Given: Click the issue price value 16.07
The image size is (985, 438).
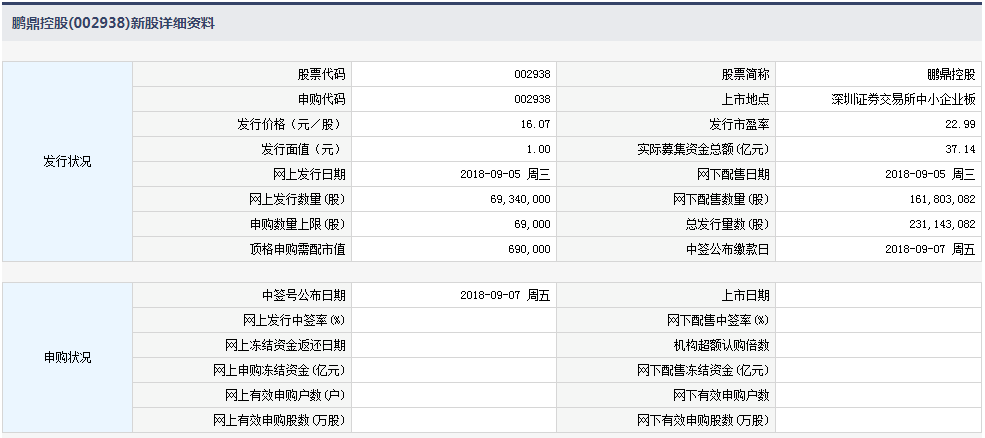Looking at the screenshot, I should click(x=536, y=124).
